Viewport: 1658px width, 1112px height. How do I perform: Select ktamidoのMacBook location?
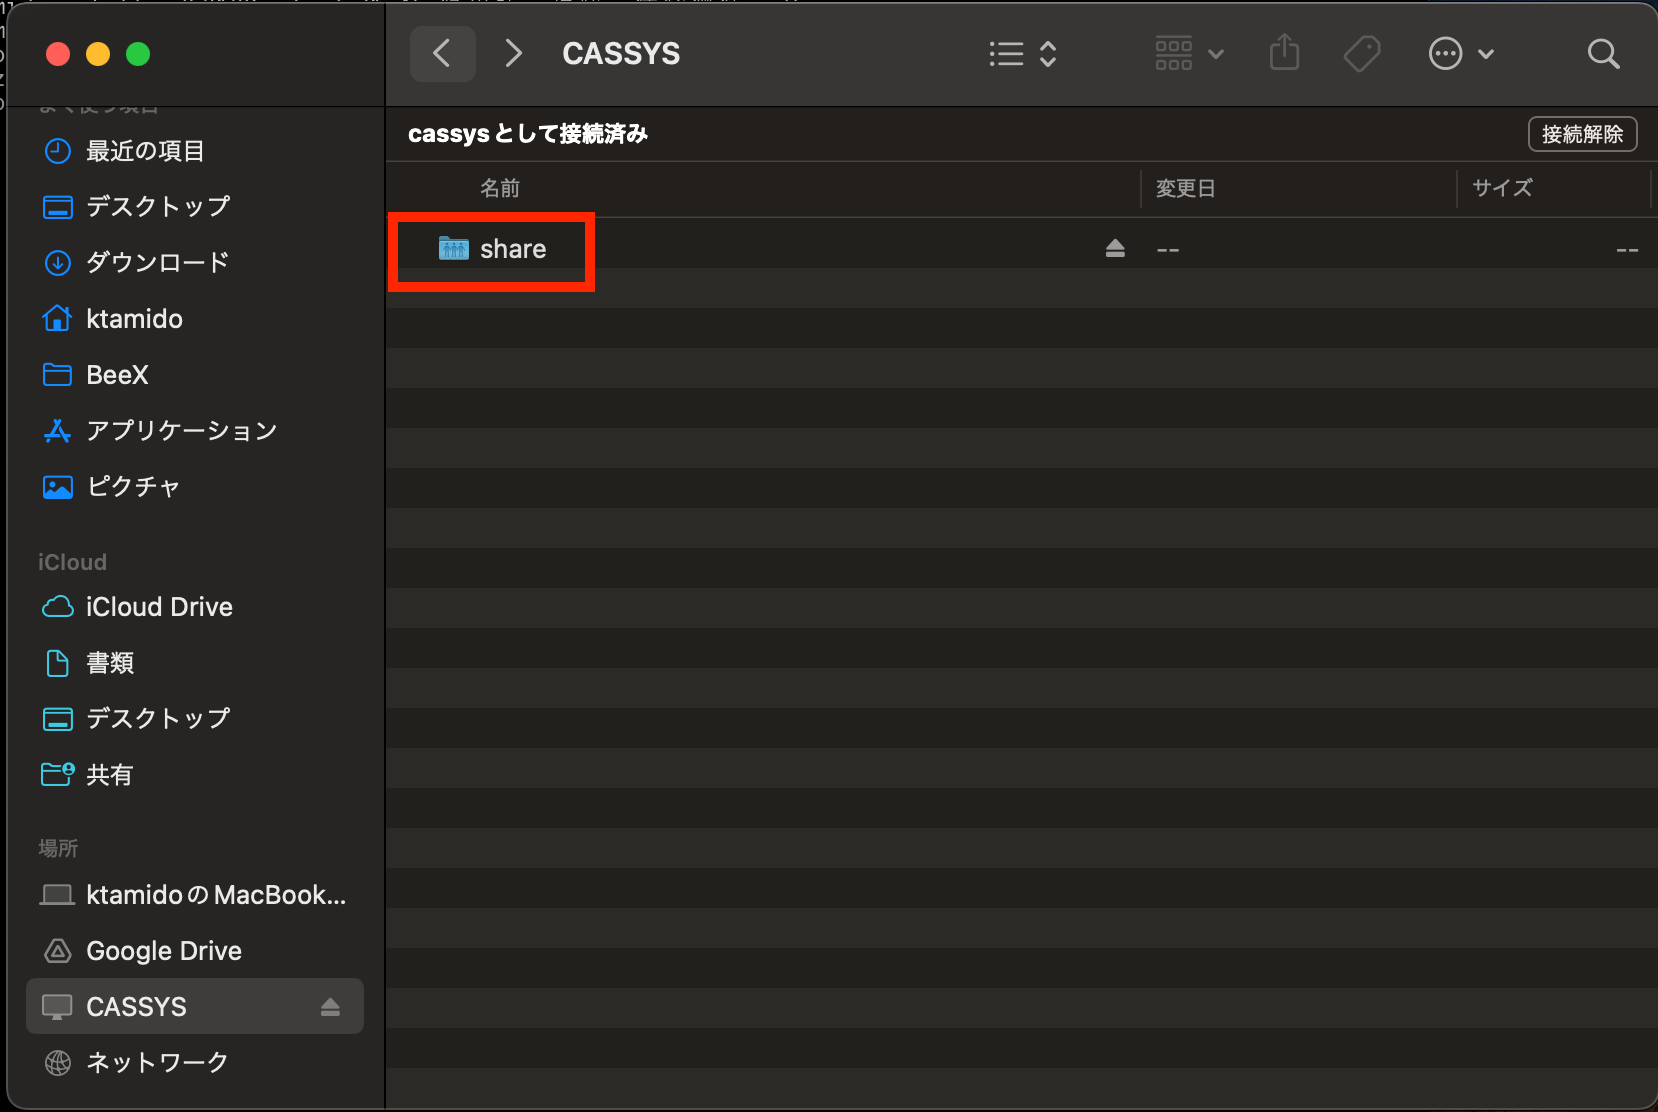195,895
